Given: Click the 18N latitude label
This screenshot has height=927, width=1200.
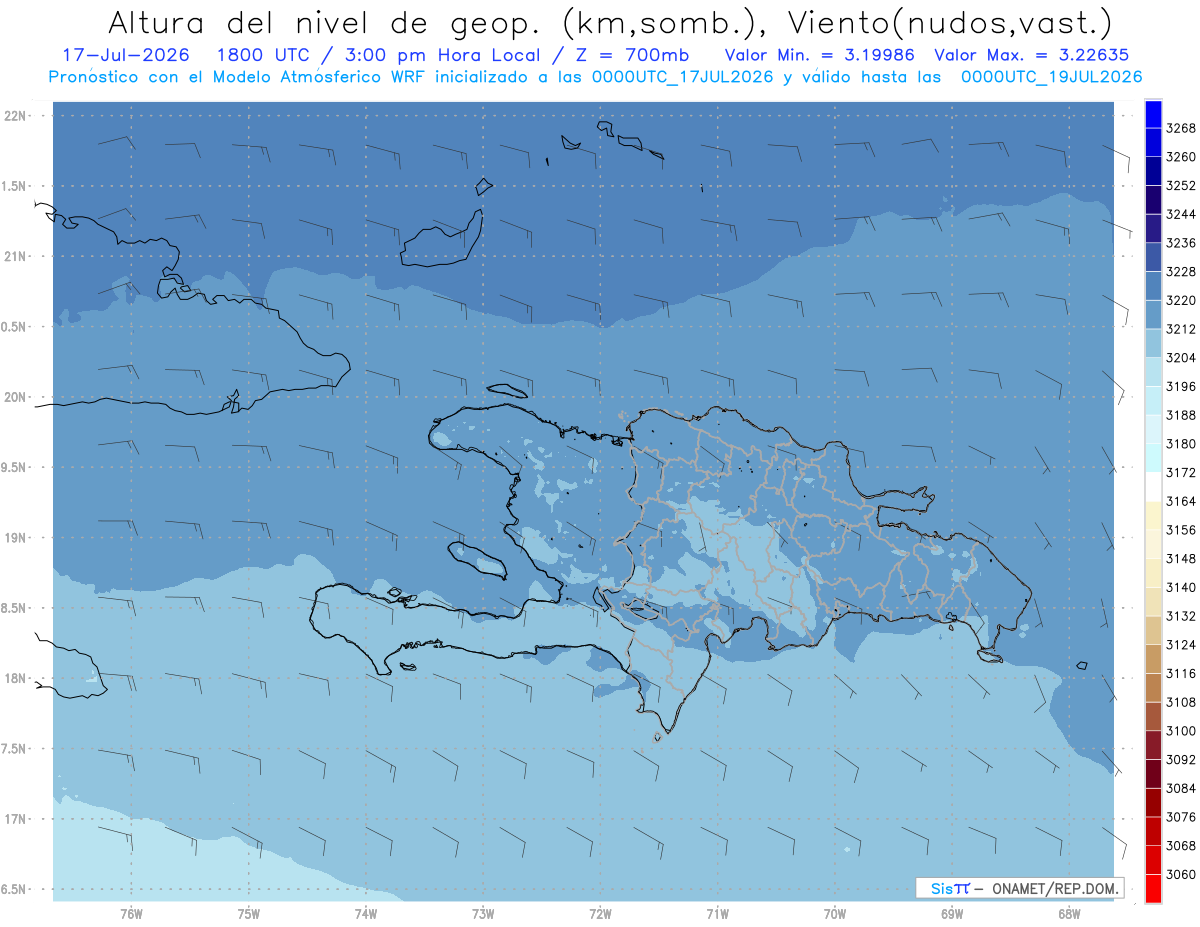Looking at the screenshot, I should 16,678.
